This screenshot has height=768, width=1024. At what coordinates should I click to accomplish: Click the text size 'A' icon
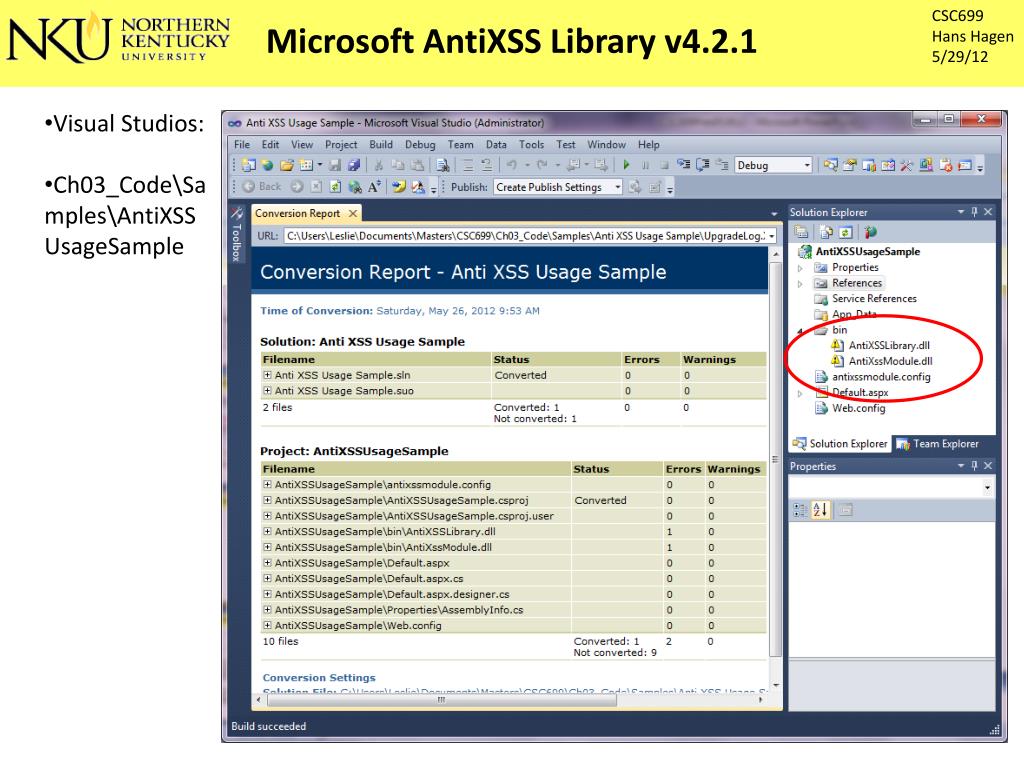pyautogui.click(x=374, y=187)
